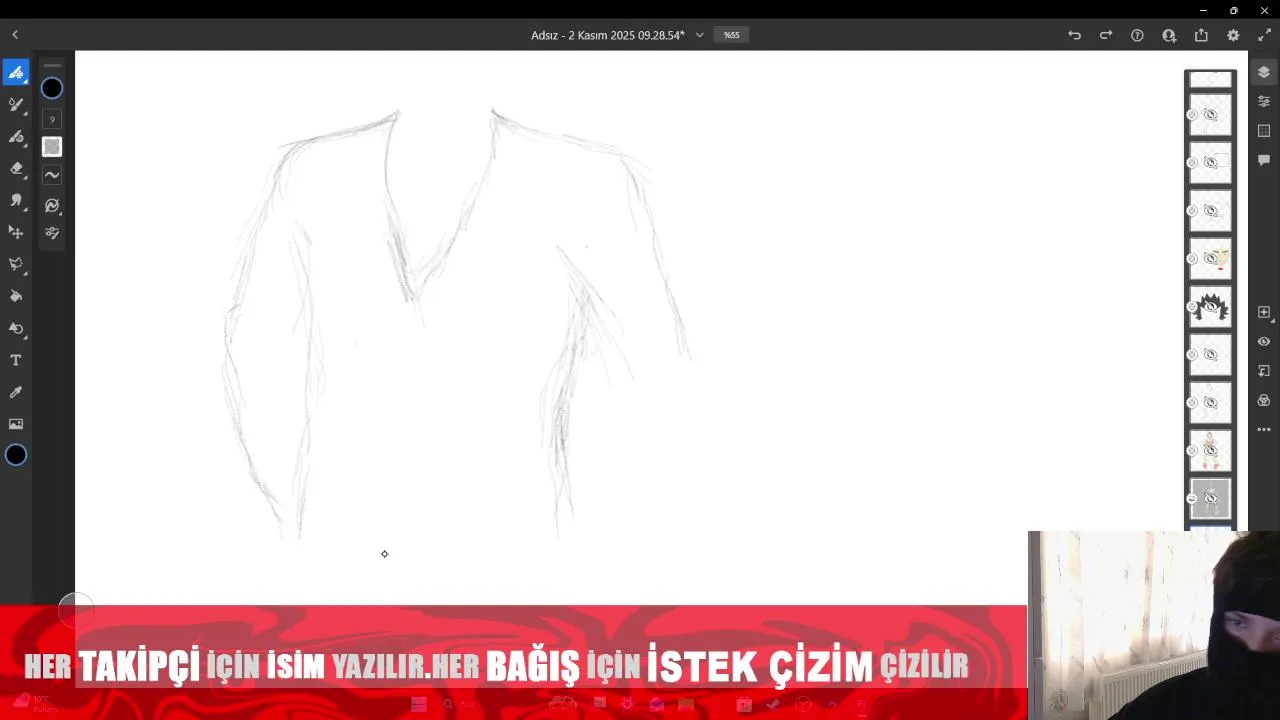Show the hidden layer directly below the hair layer
The height and width of the screenshot is (720, 1280).
[x=1211, y=355]
